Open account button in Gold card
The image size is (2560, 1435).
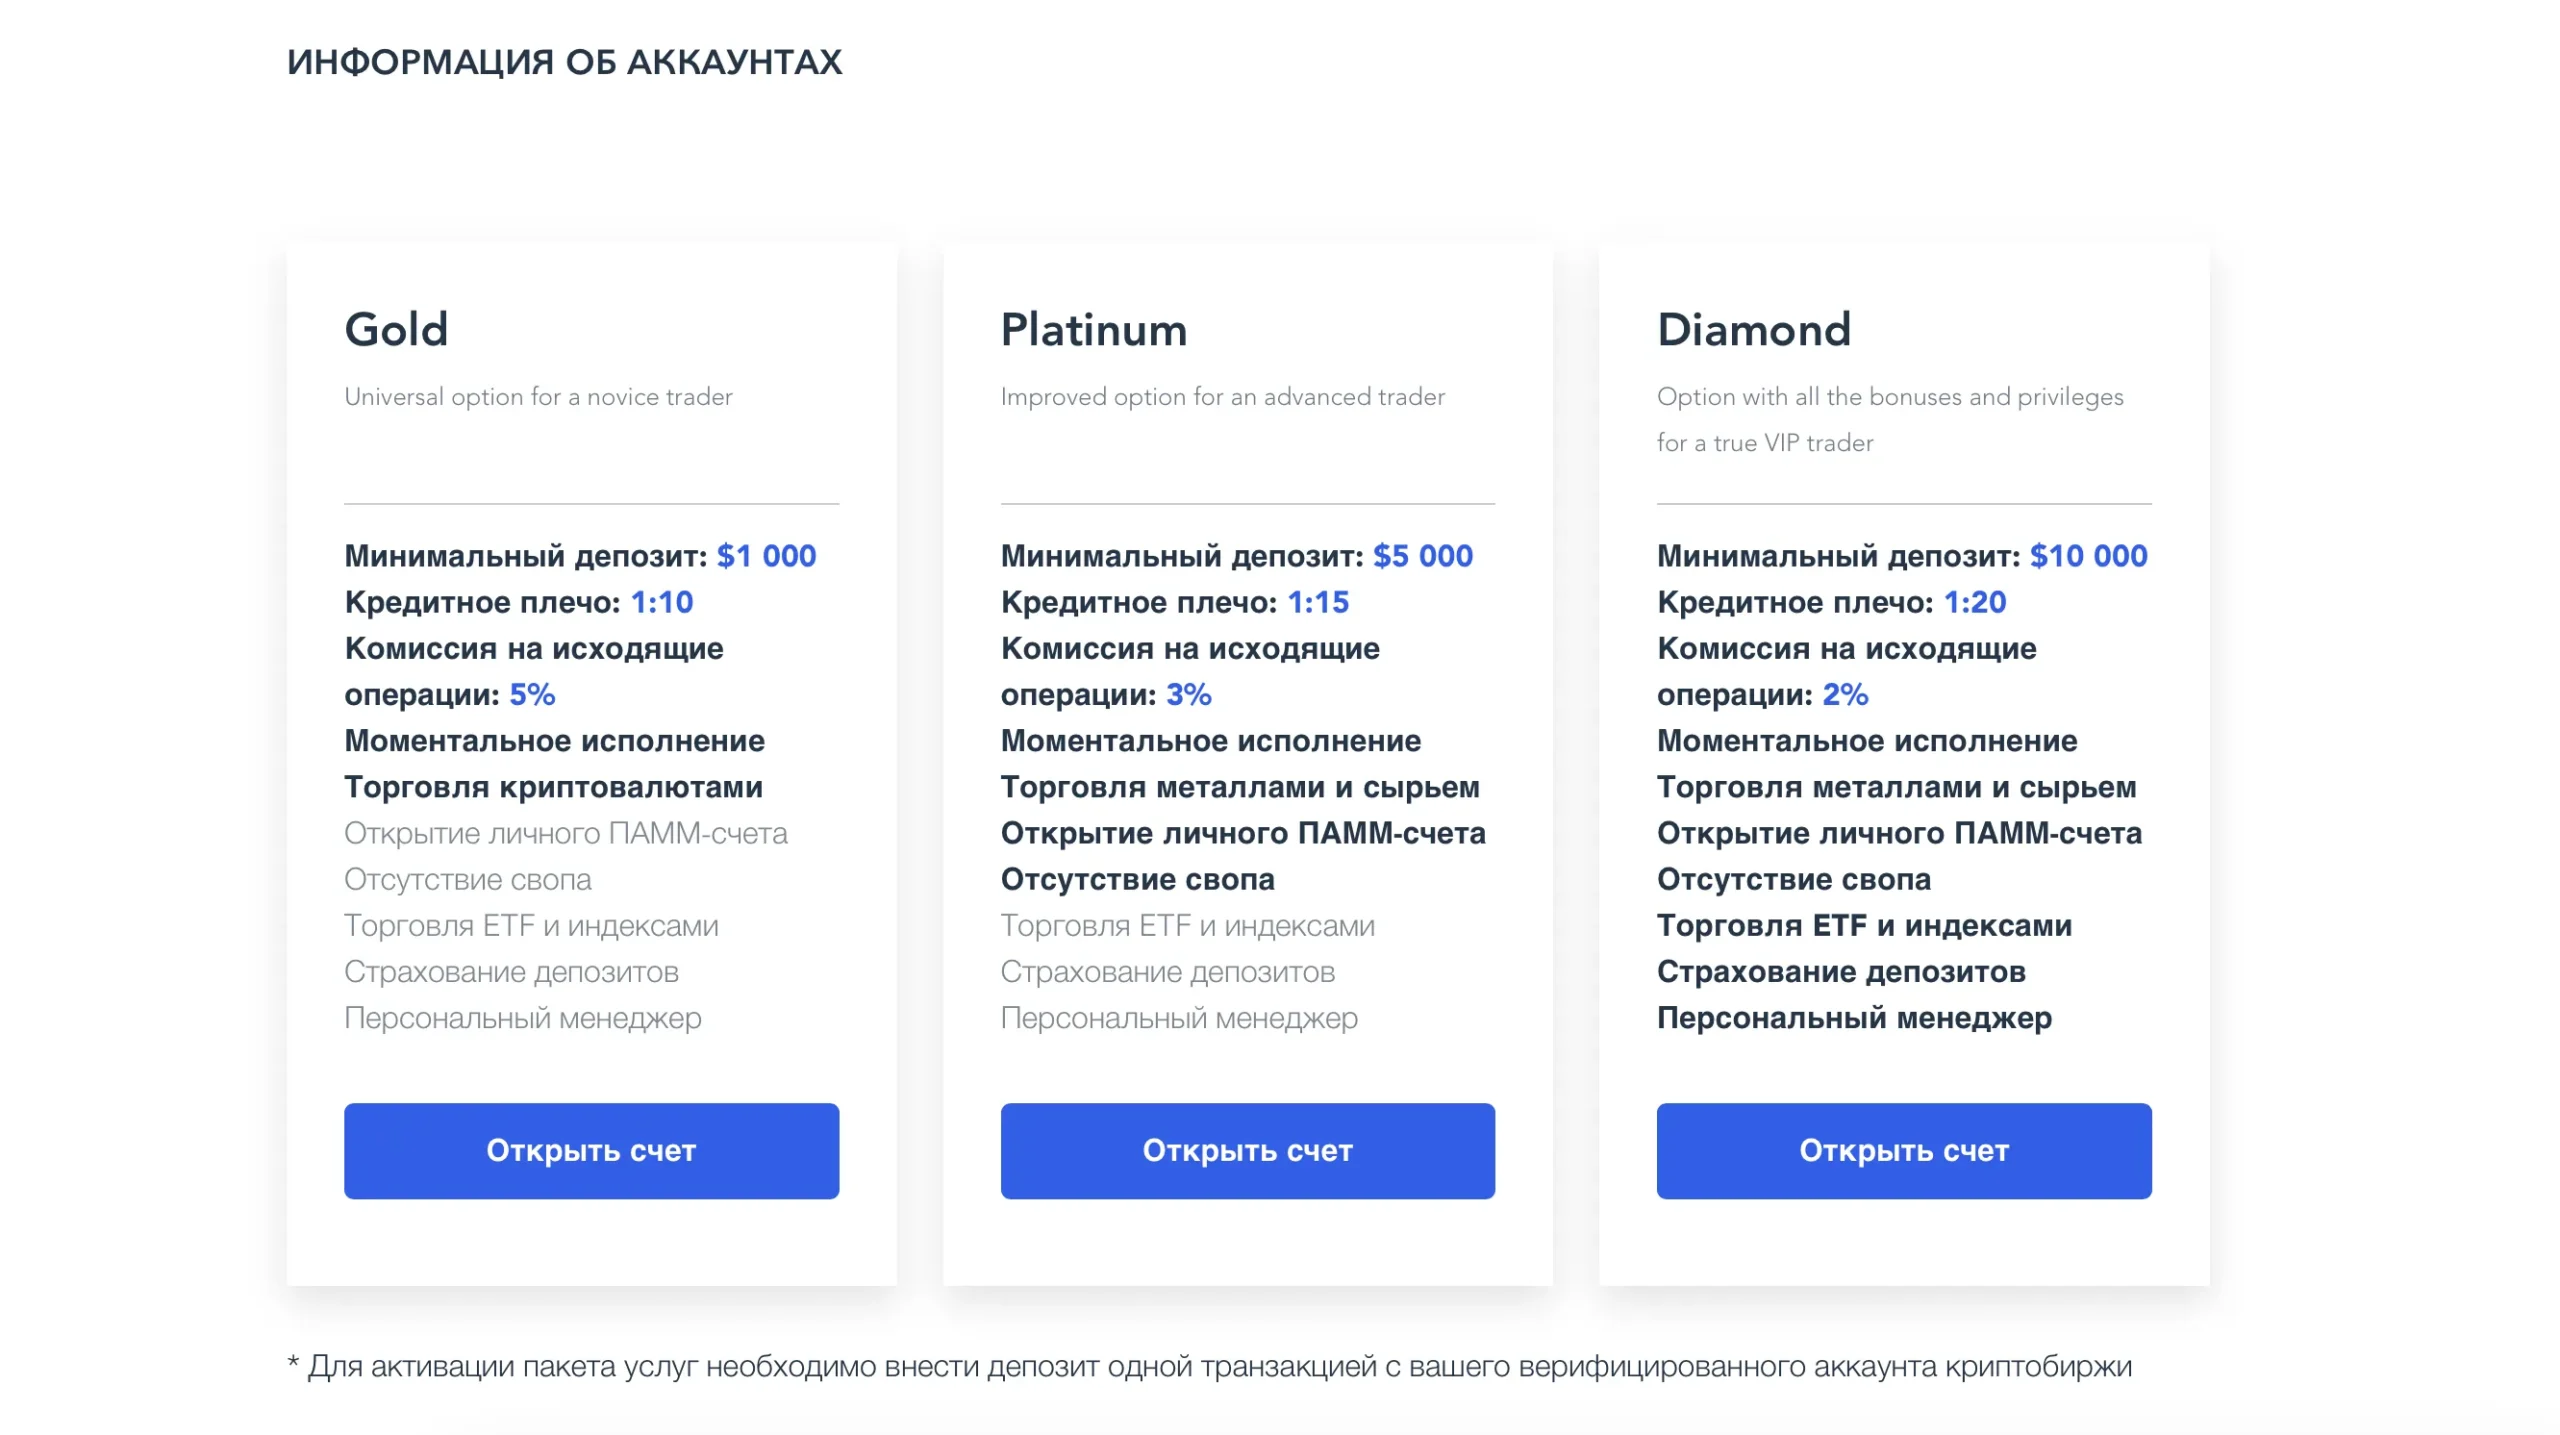pos(591,1150)
